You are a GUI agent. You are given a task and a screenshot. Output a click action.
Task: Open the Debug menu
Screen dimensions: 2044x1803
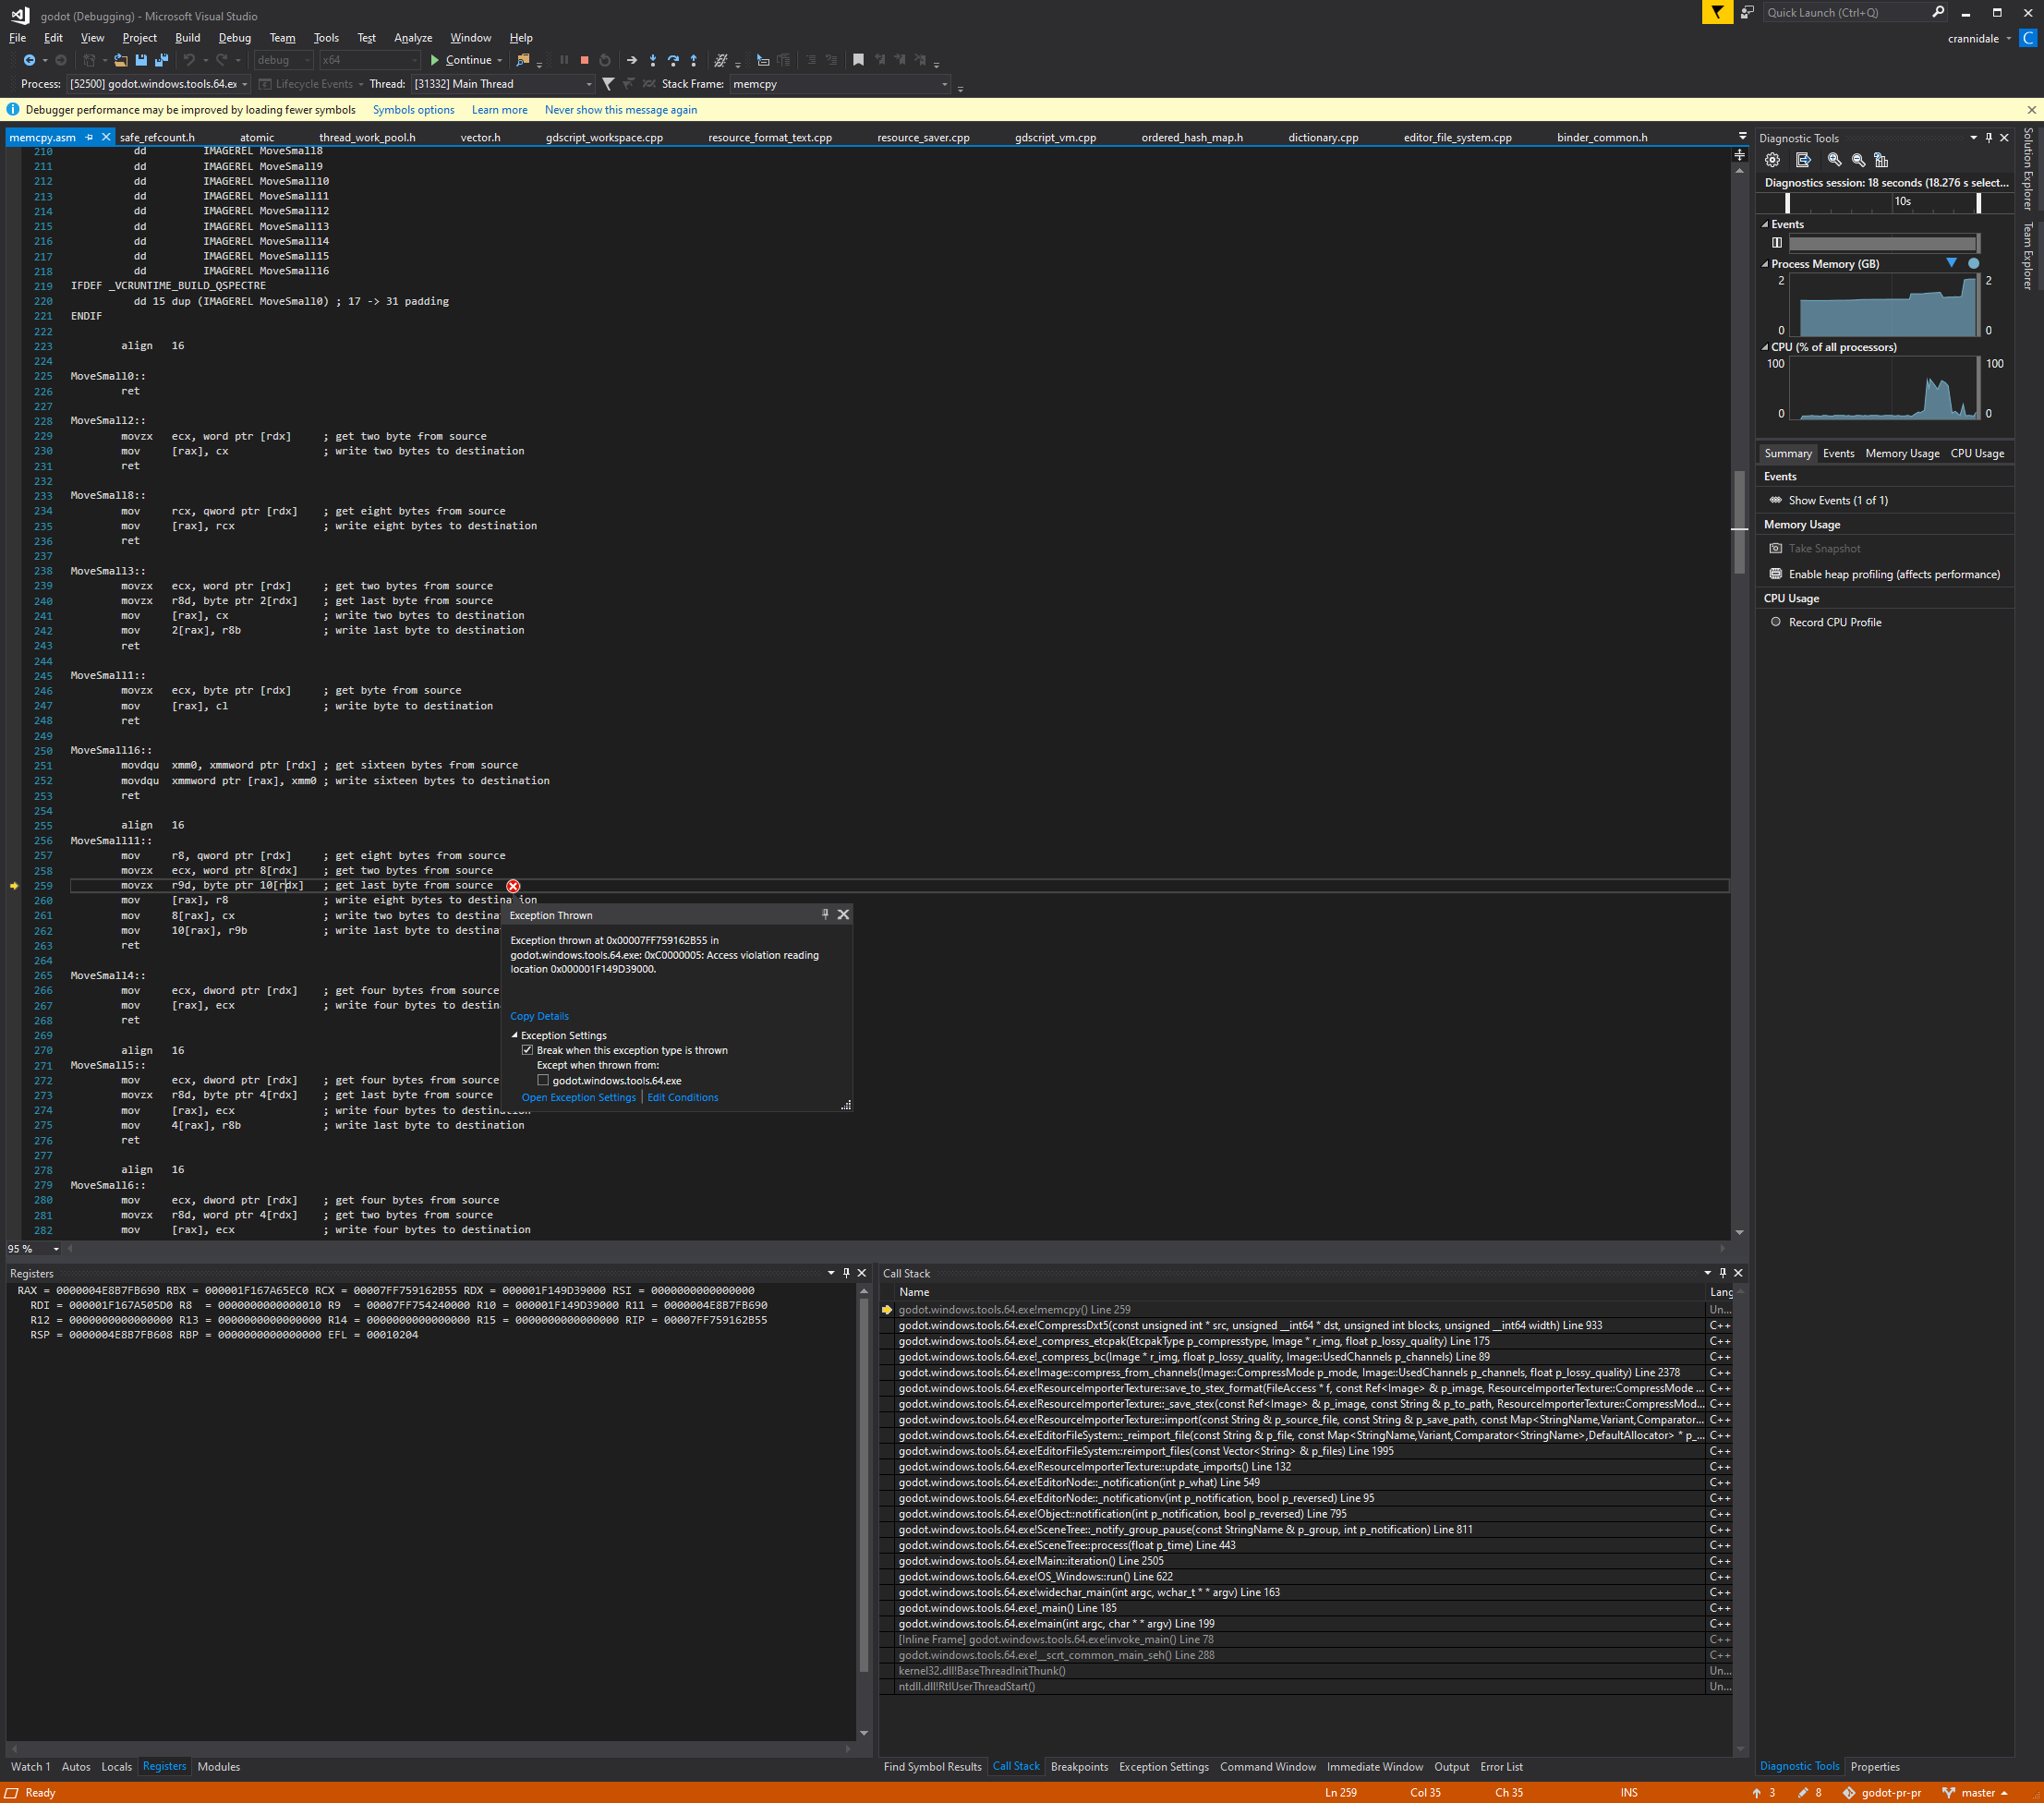(x=235, y=38)
